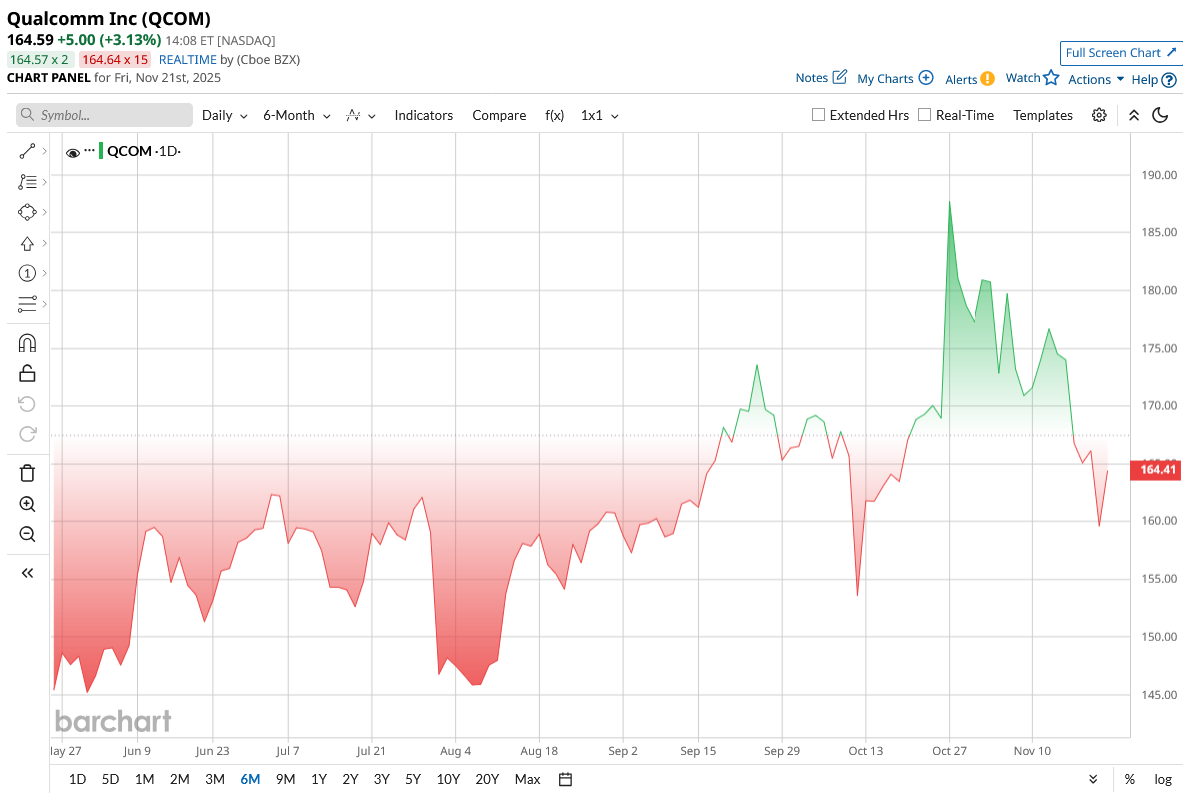Screen dimensions: 1183x793
Task: Open the numbered label tool
Action: coord(27,273)
